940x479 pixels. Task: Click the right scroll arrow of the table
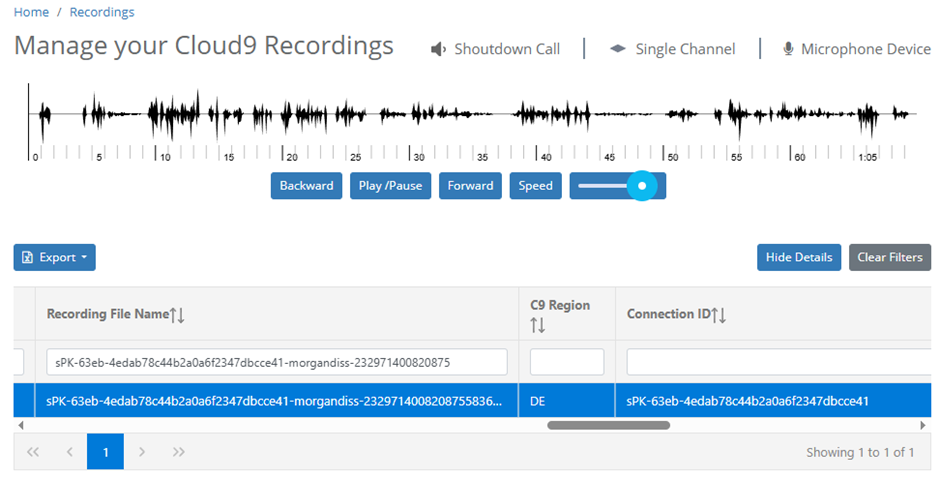click(923, 426)
